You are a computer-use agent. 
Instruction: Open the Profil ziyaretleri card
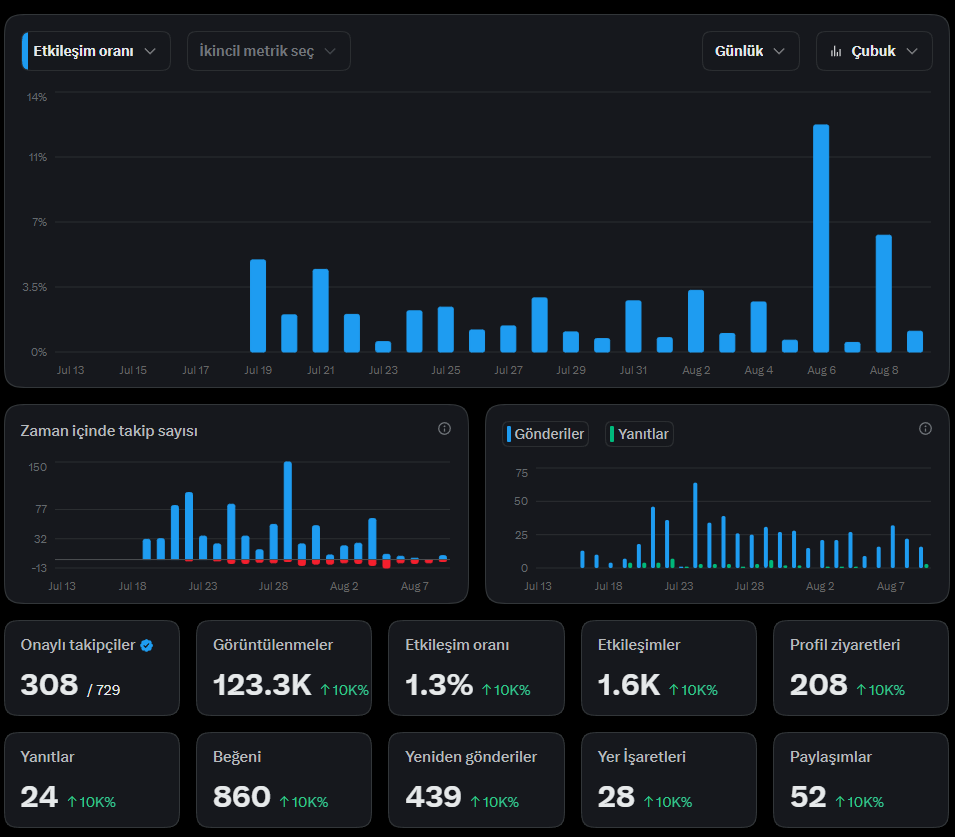click(x=861, y=668)
